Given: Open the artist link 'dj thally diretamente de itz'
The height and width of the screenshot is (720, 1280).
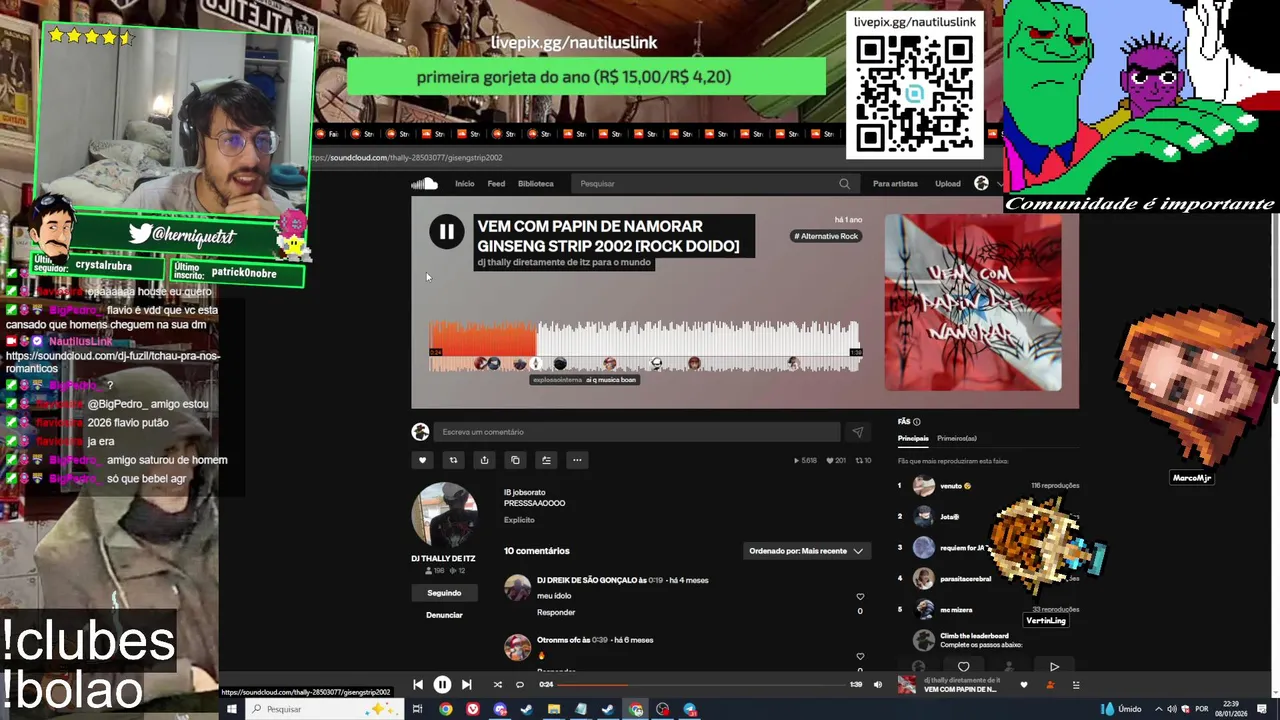Looking at the screenshot, I should tap(564, 262).
